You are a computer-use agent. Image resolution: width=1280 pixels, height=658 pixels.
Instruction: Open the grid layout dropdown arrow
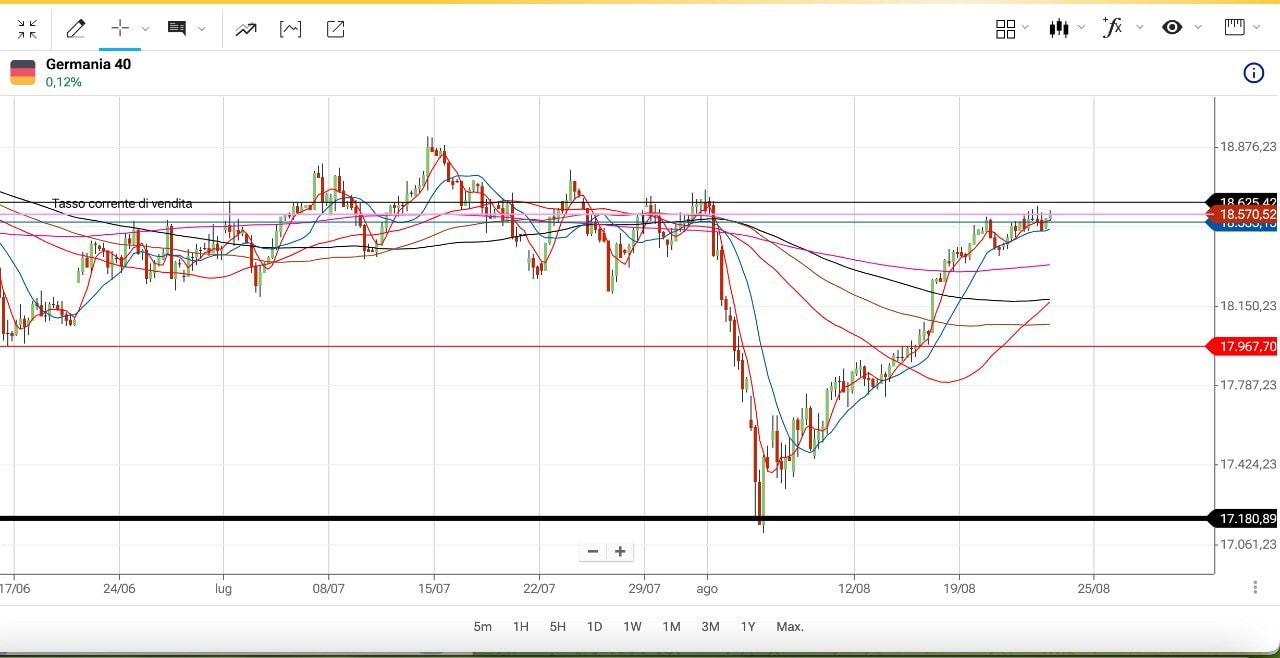(x=1025, y=29)
